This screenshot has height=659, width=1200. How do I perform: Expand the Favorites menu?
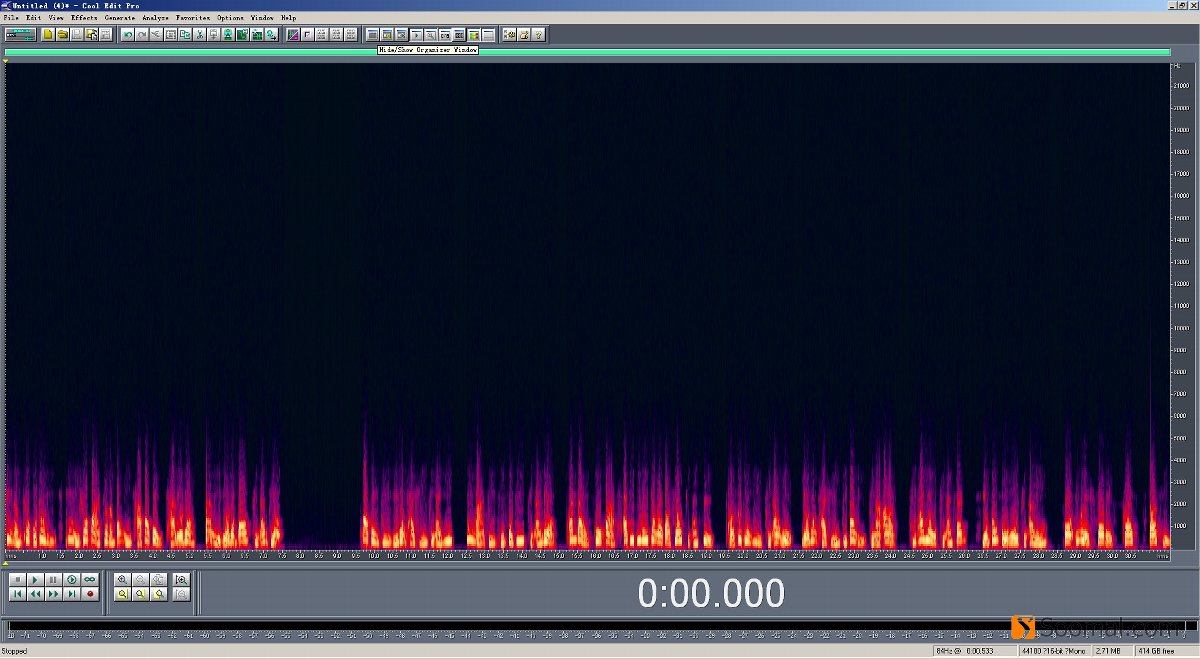pos(193,18)
